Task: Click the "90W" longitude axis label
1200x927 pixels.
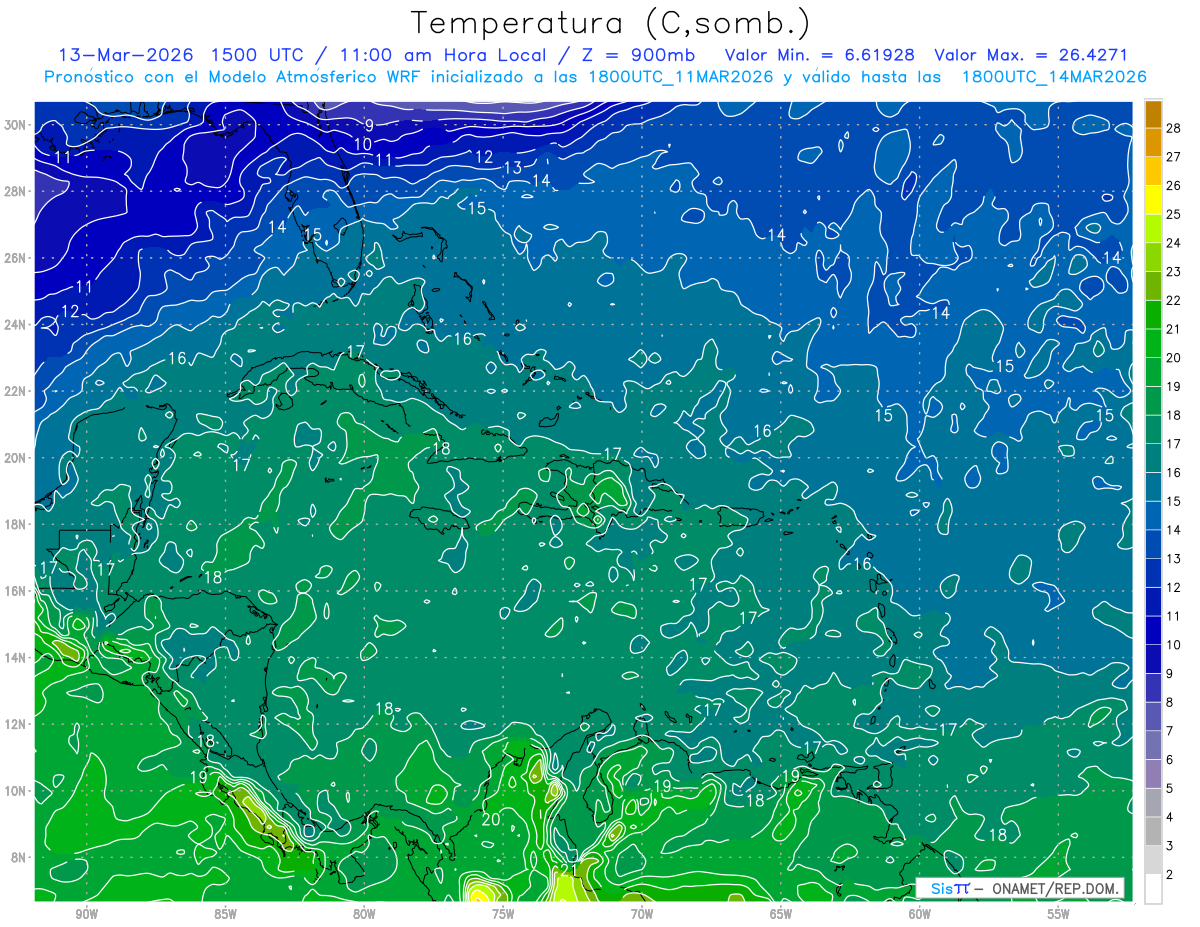Action: [87, 914]
